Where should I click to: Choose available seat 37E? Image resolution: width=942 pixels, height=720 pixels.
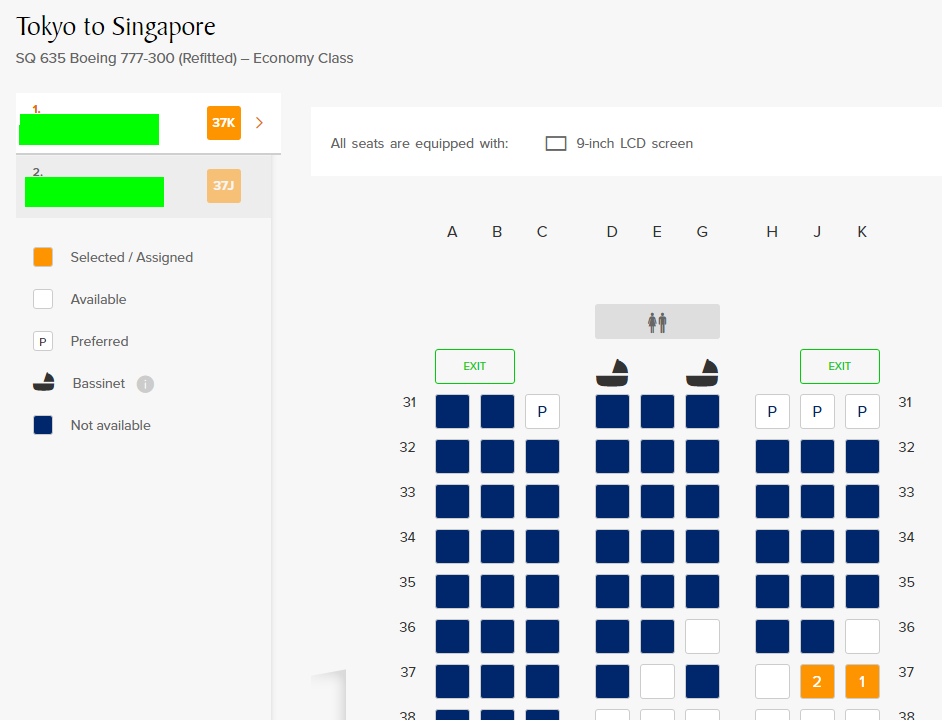point(657,682)
